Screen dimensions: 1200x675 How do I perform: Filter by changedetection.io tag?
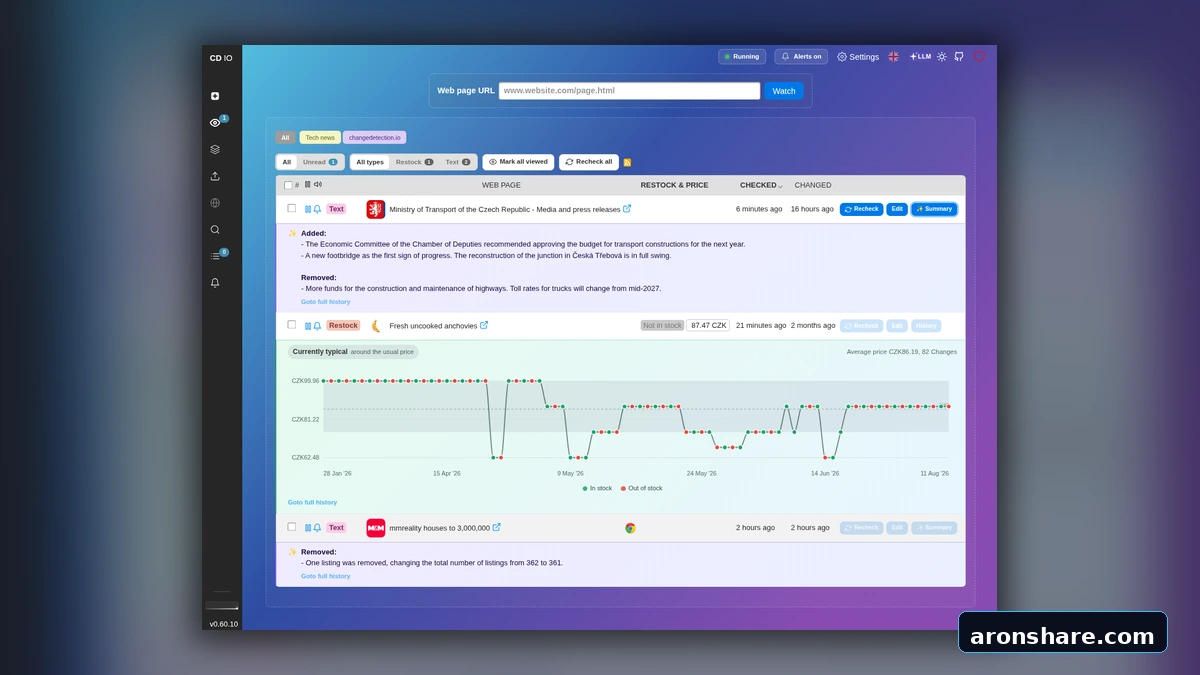click(x=374, y=138)
